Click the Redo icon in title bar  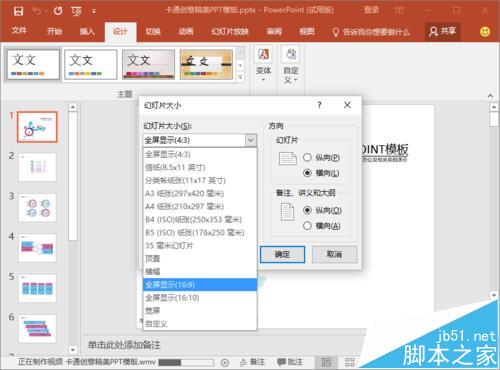58,11
